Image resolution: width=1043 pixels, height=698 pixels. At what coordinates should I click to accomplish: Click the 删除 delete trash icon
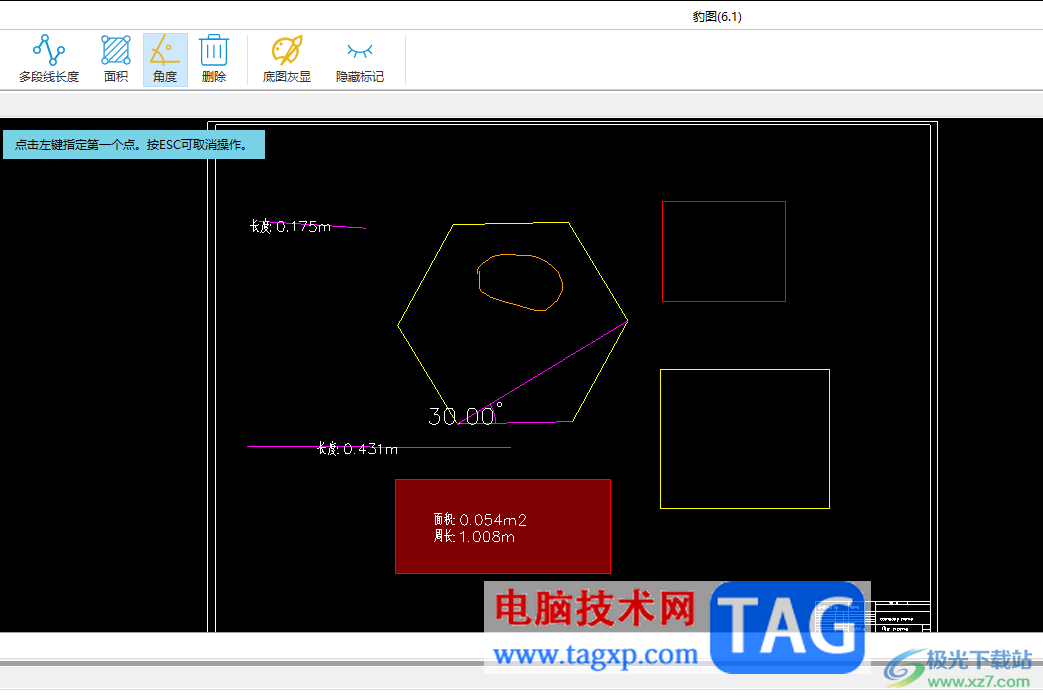click(214, 59)
